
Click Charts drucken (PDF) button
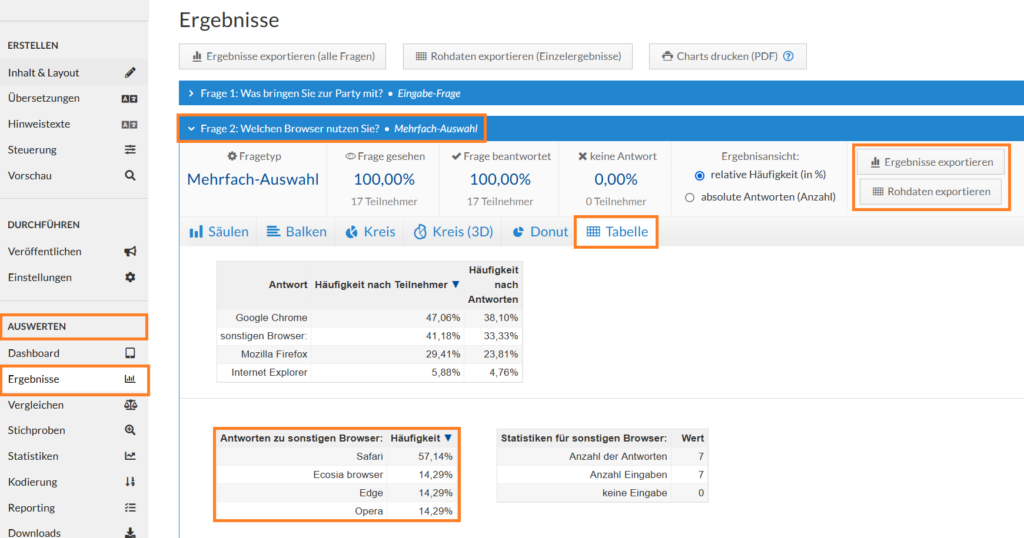coord(728,56)
